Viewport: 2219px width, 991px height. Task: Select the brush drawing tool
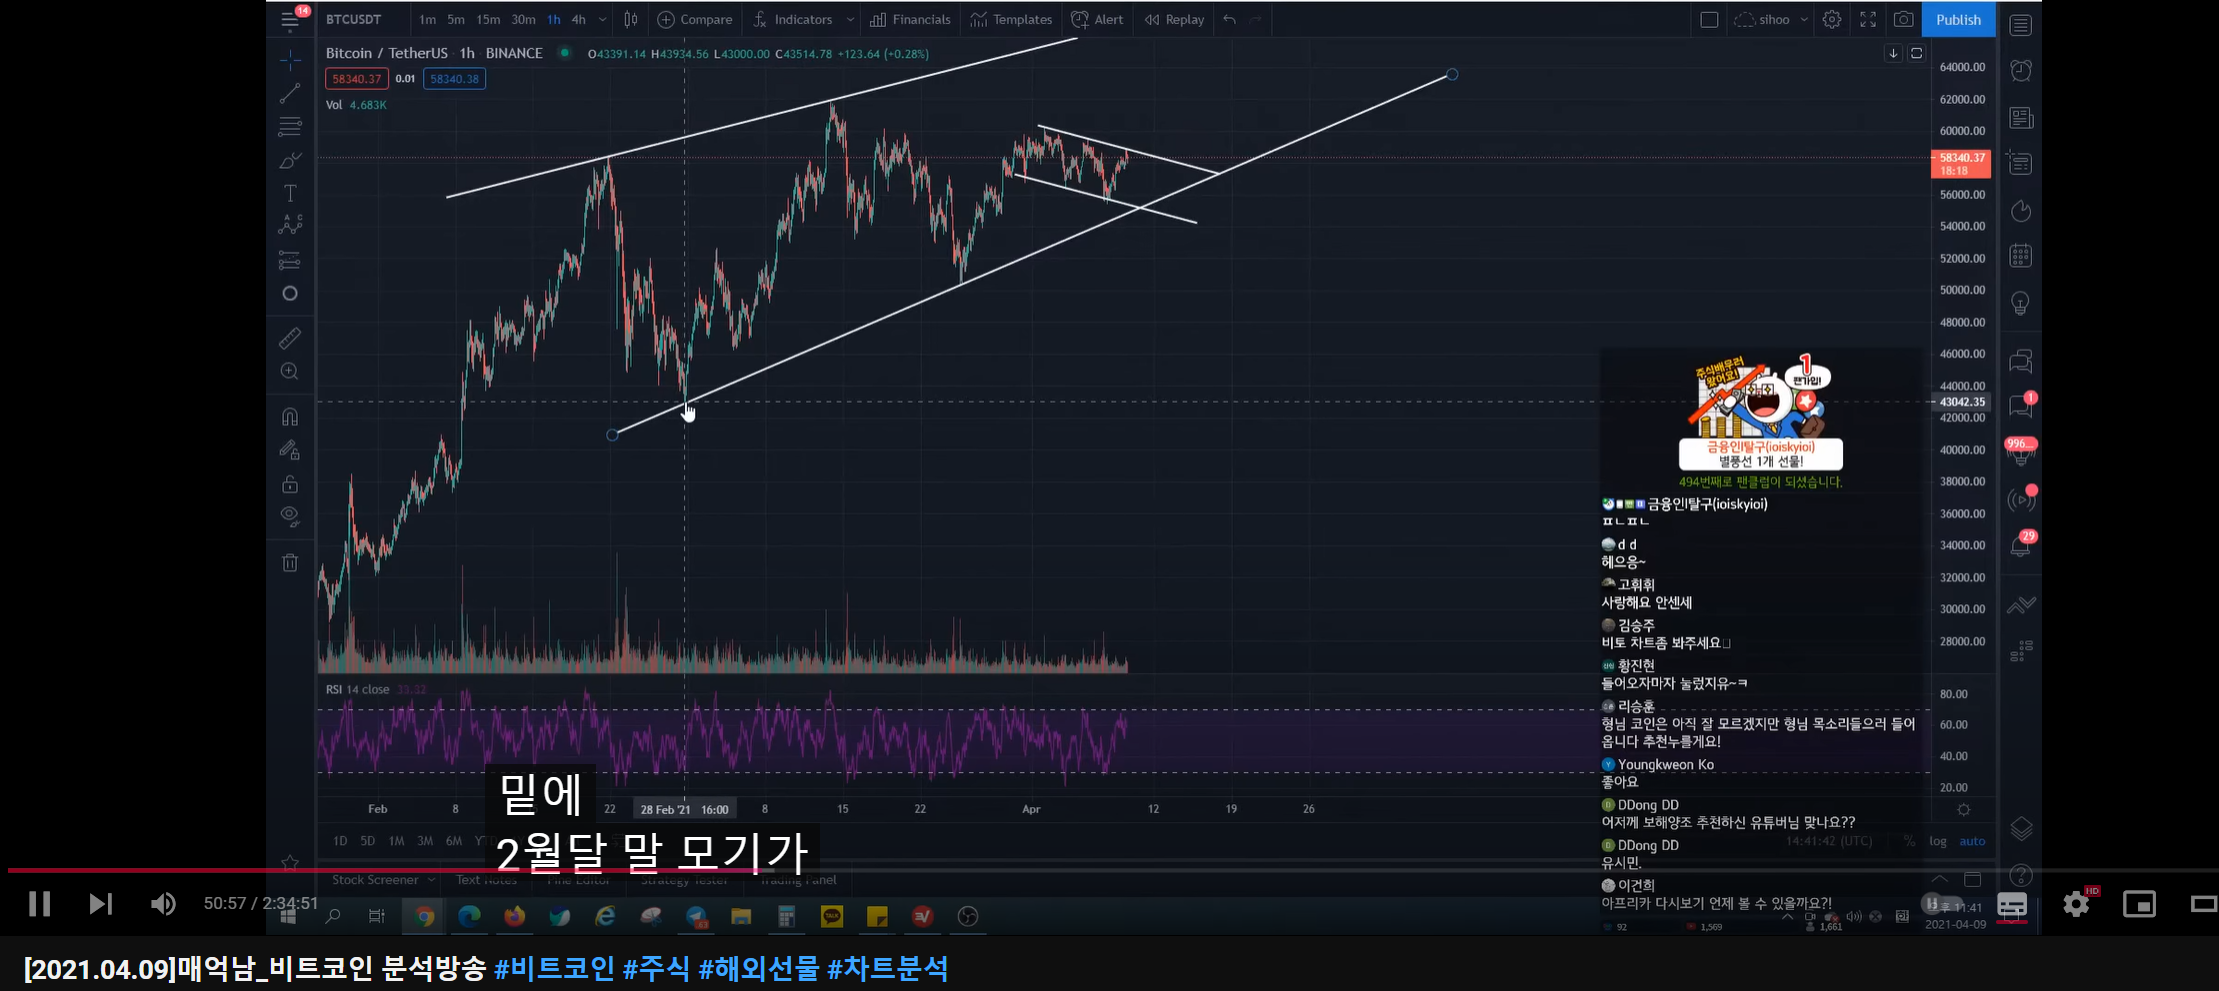(290, 160)
